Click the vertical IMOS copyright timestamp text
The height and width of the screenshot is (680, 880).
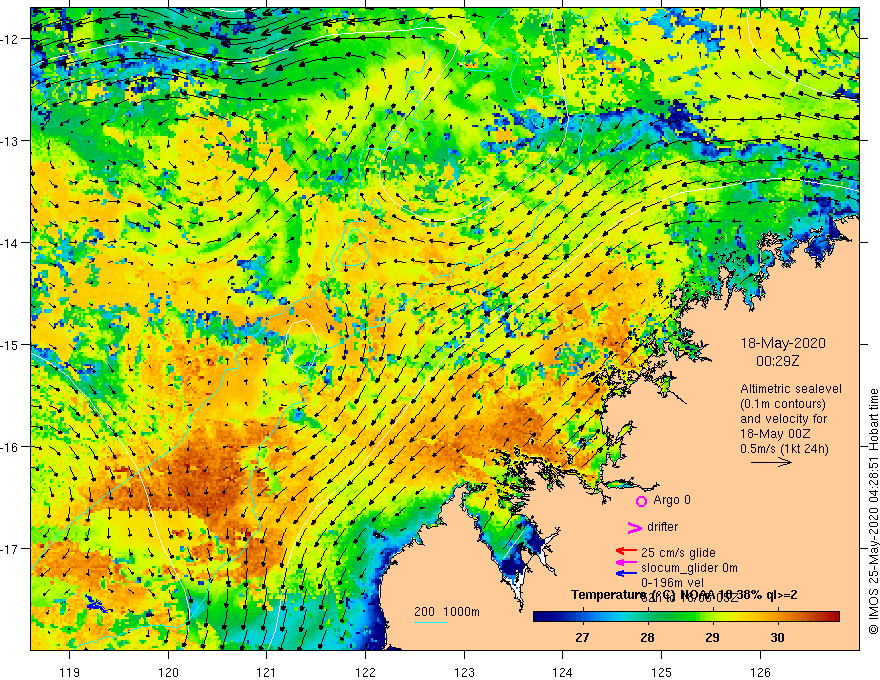click(873, 511)
